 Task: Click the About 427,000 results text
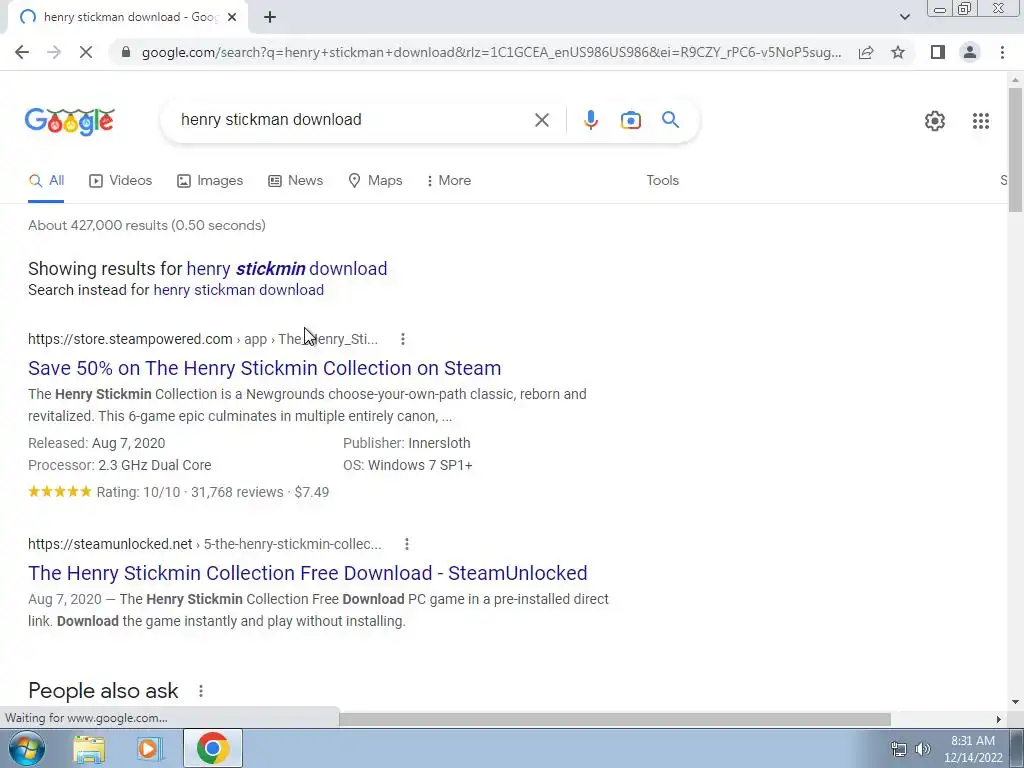tap(147, 225)
